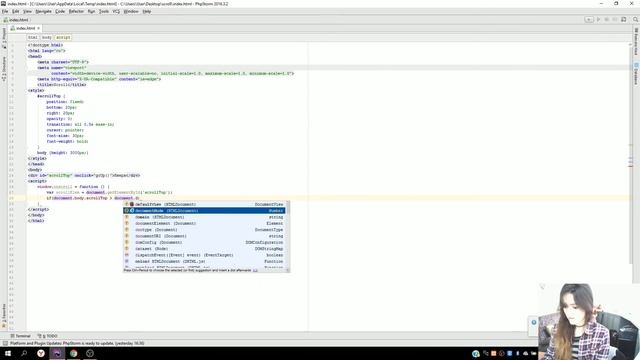Open the Favorites tool window sidebar

tap(4, 316)
